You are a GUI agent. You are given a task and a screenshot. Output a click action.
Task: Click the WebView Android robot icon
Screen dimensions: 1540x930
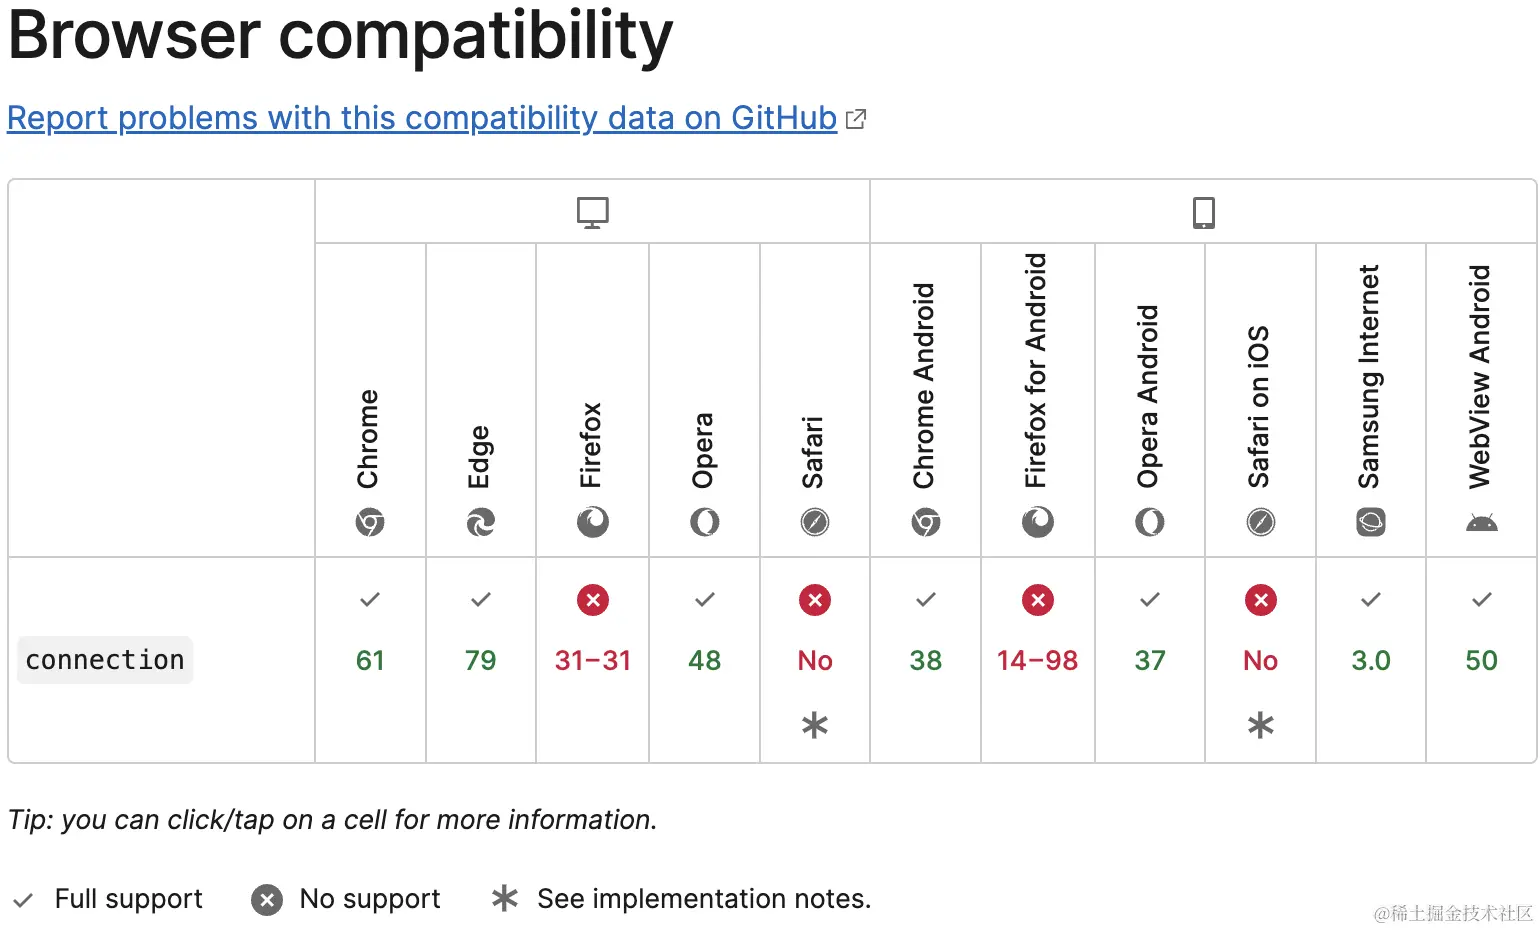point(1481,522)
